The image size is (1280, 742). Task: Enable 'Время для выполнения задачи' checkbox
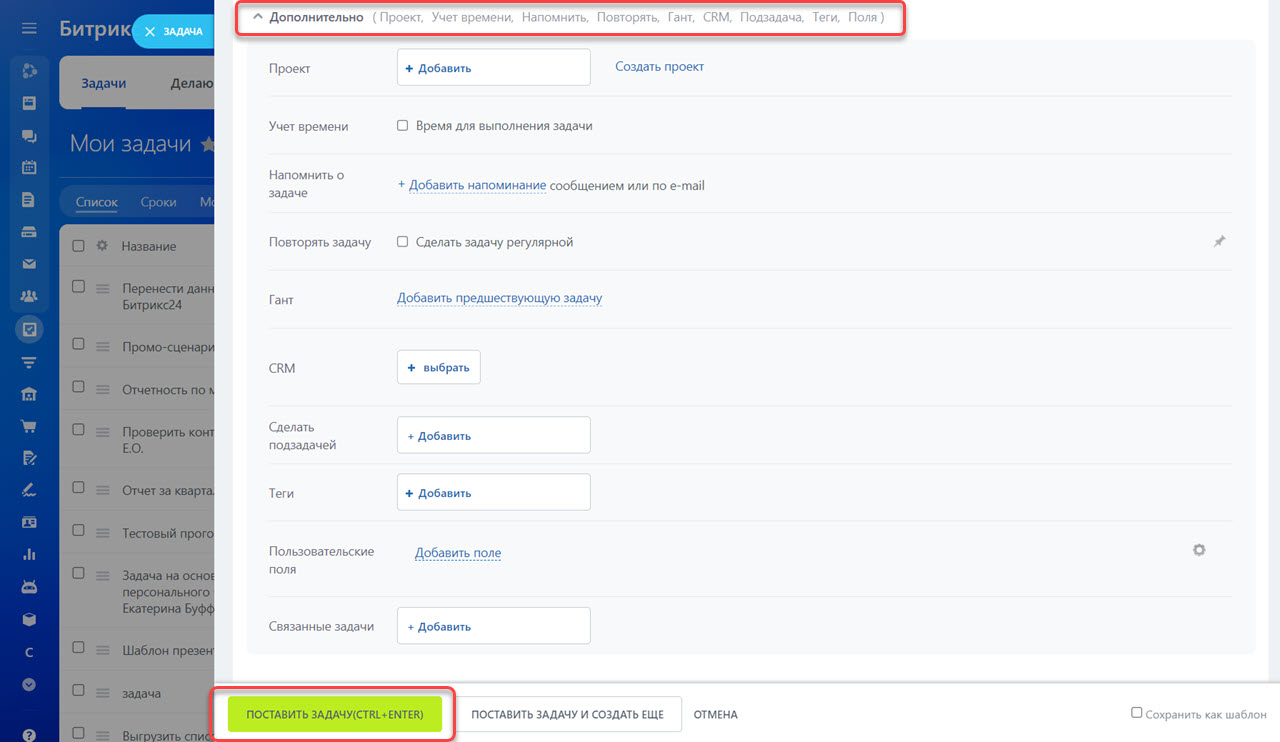coord(403,126)
